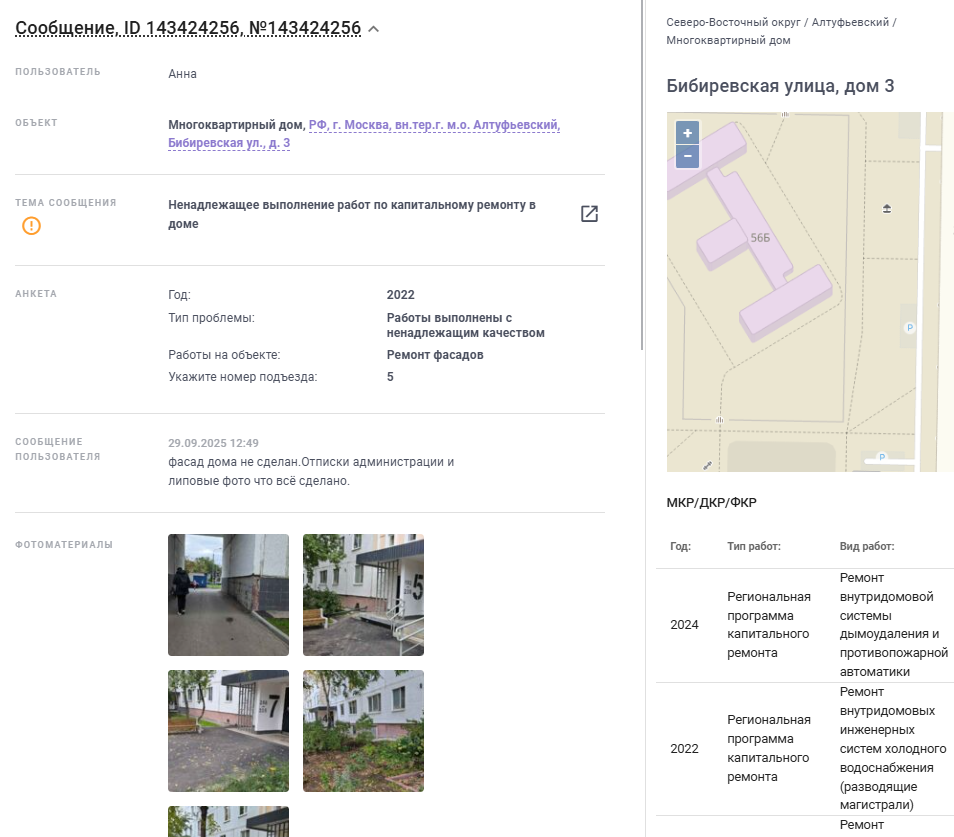Screen dimensions: 954x837
Task: Click the 'Бибиревская улица, дом 3' title
Action: (x=780, y=86)
